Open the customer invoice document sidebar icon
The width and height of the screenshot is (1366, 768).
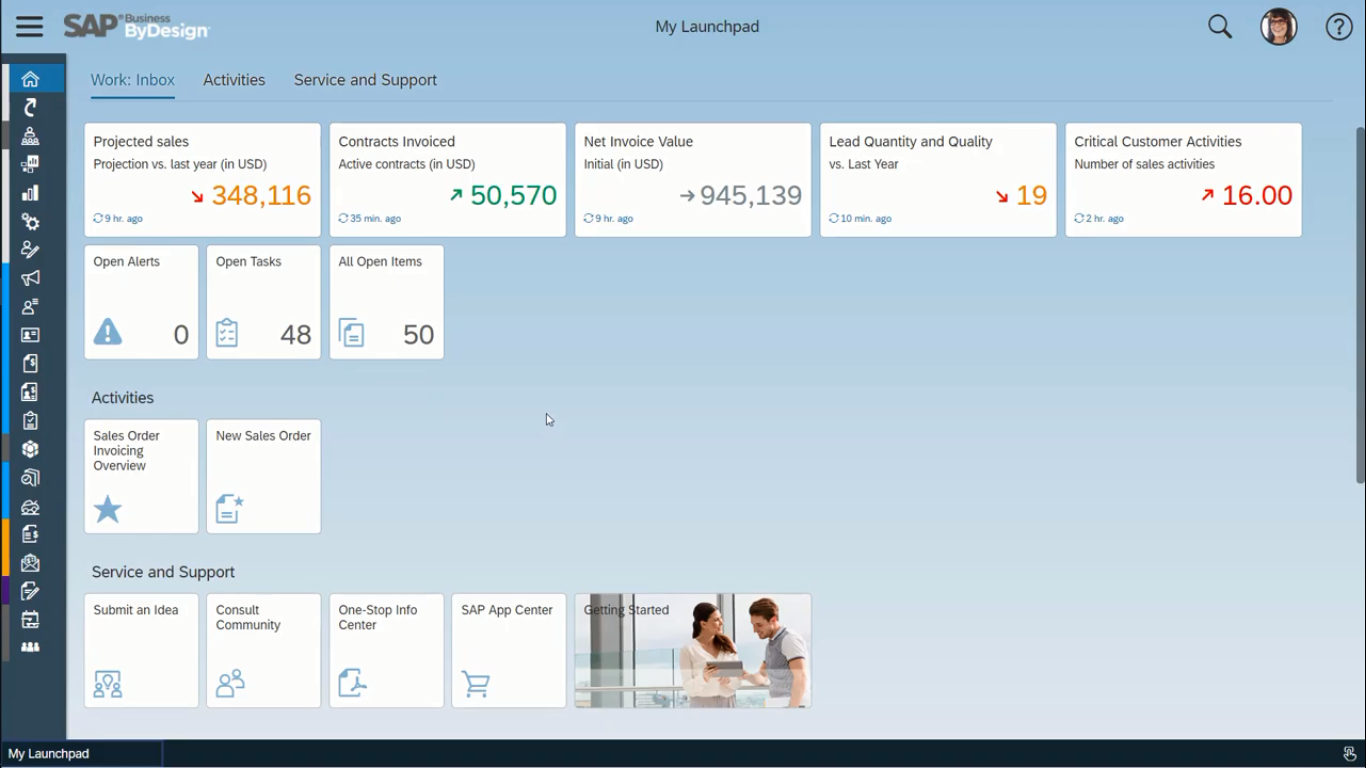tap(30, 392)
